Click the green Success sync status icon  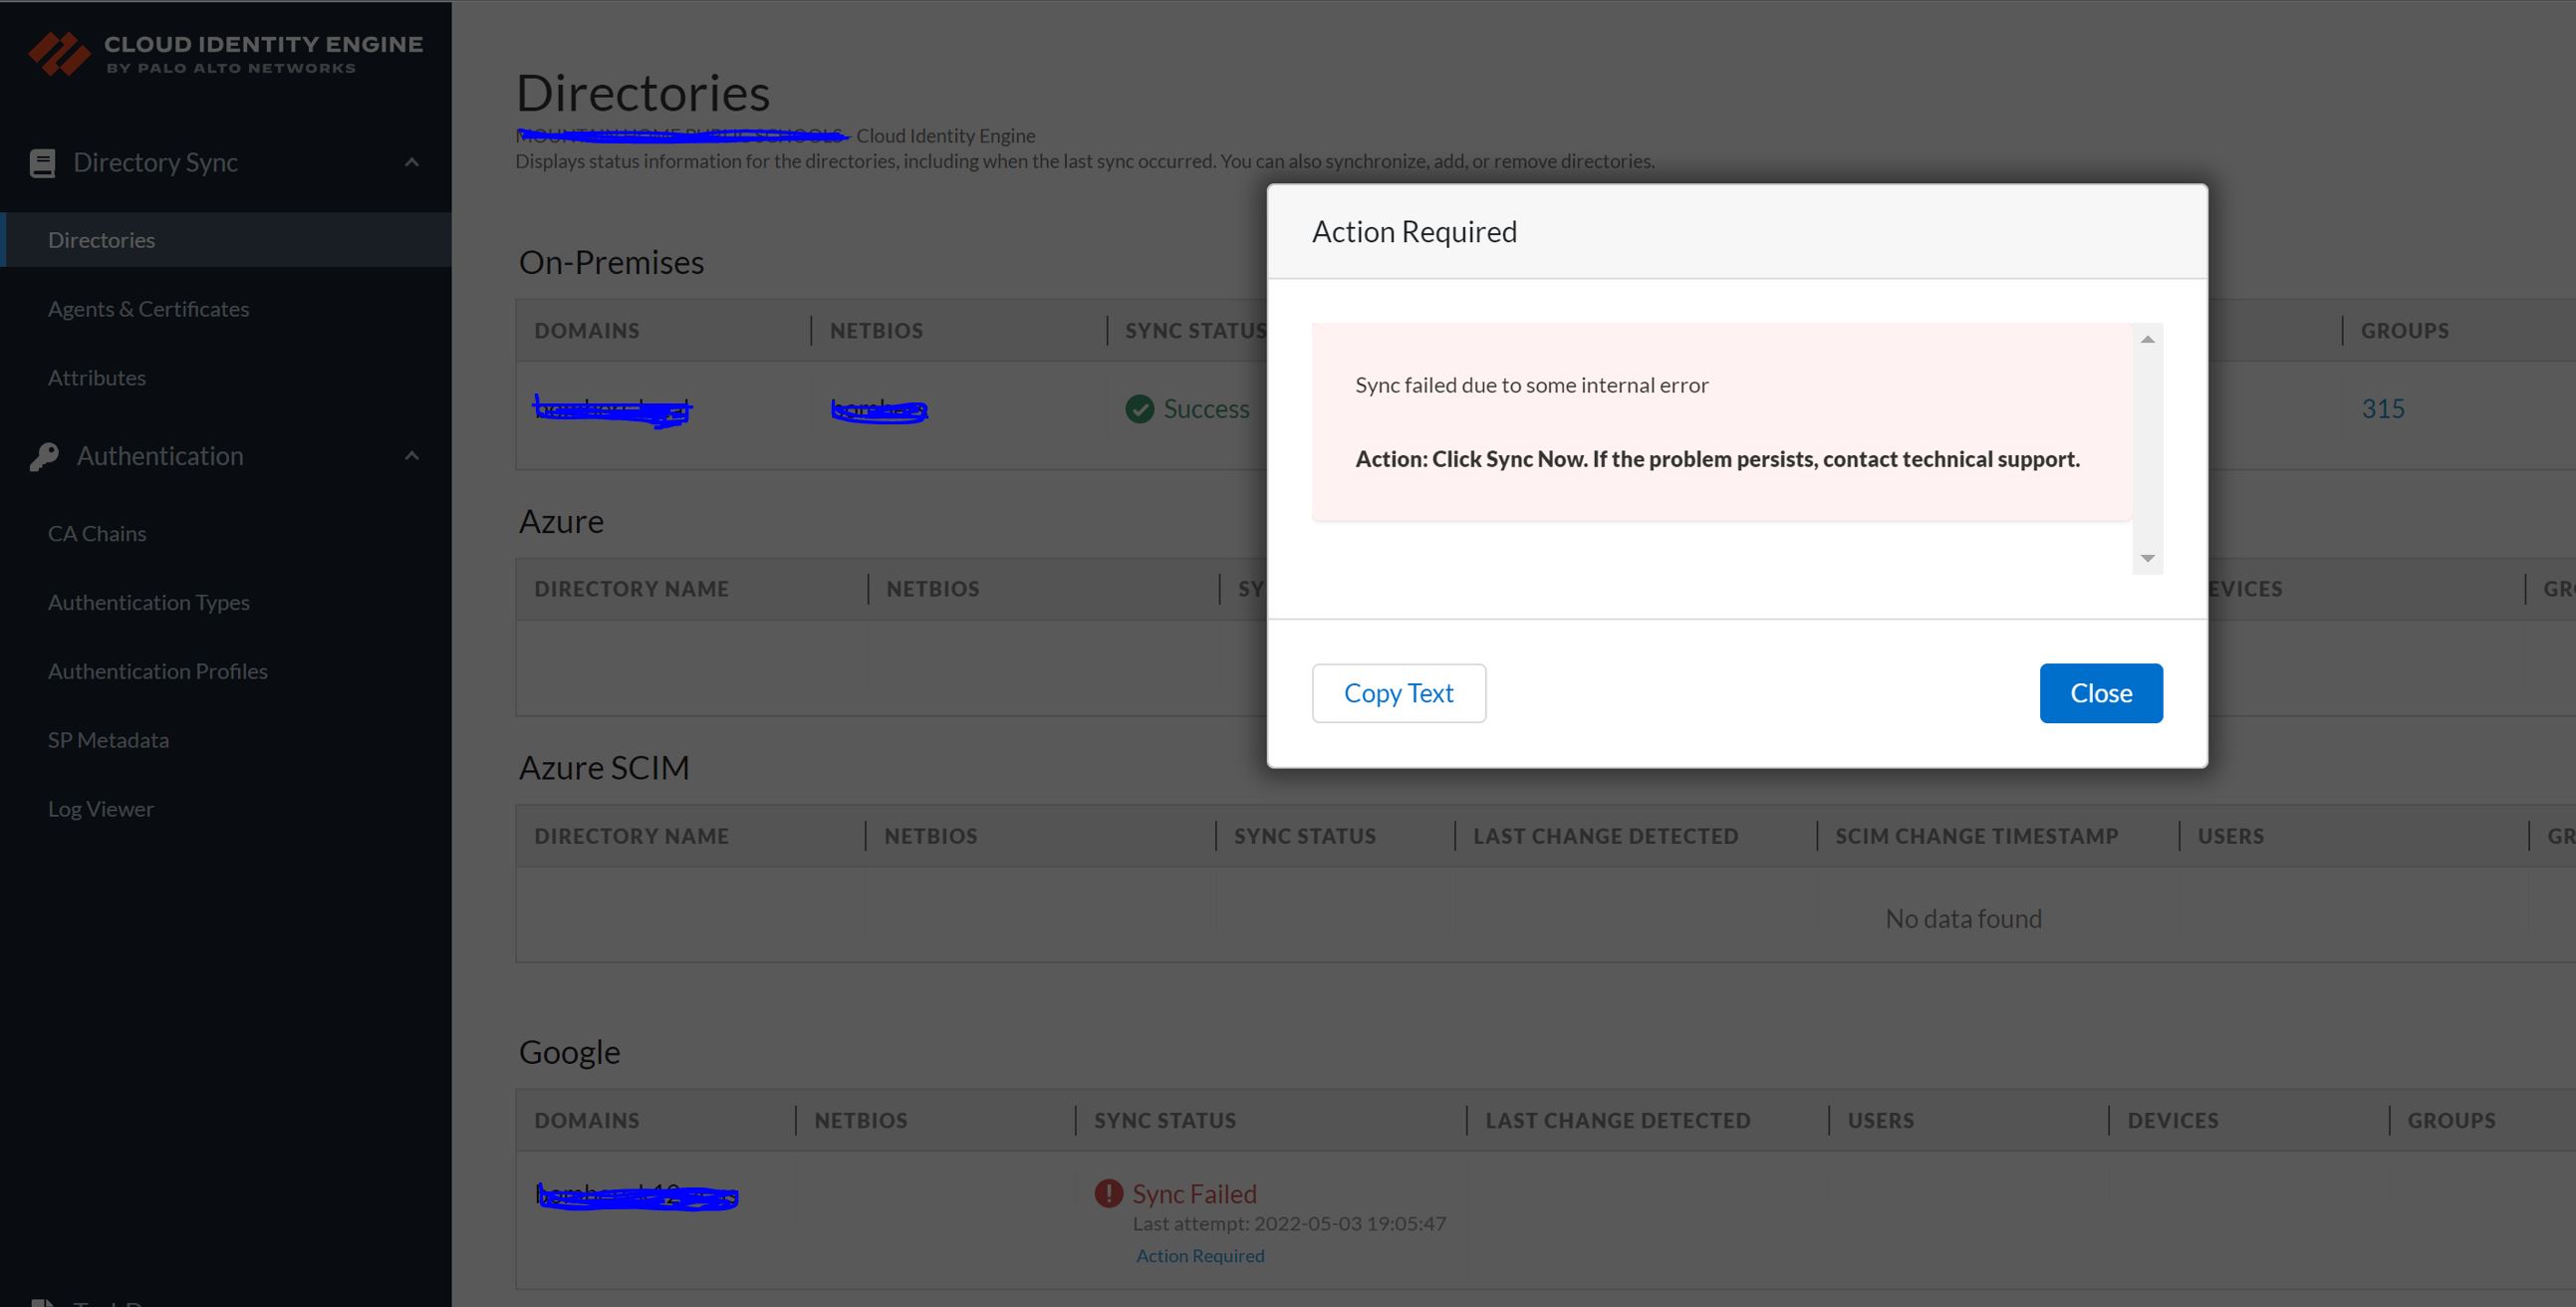coord(1139,409)
